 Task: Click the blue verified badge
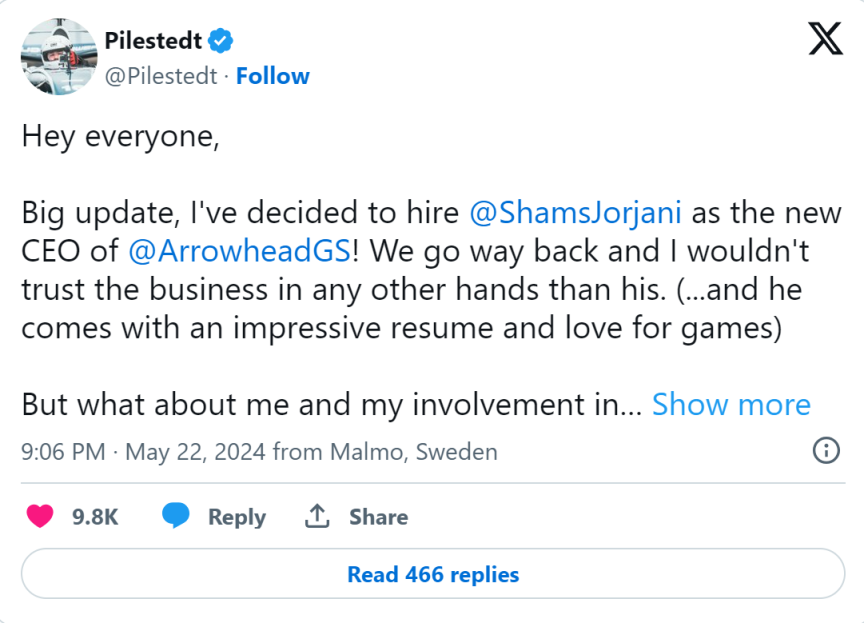tap(221, 41)
